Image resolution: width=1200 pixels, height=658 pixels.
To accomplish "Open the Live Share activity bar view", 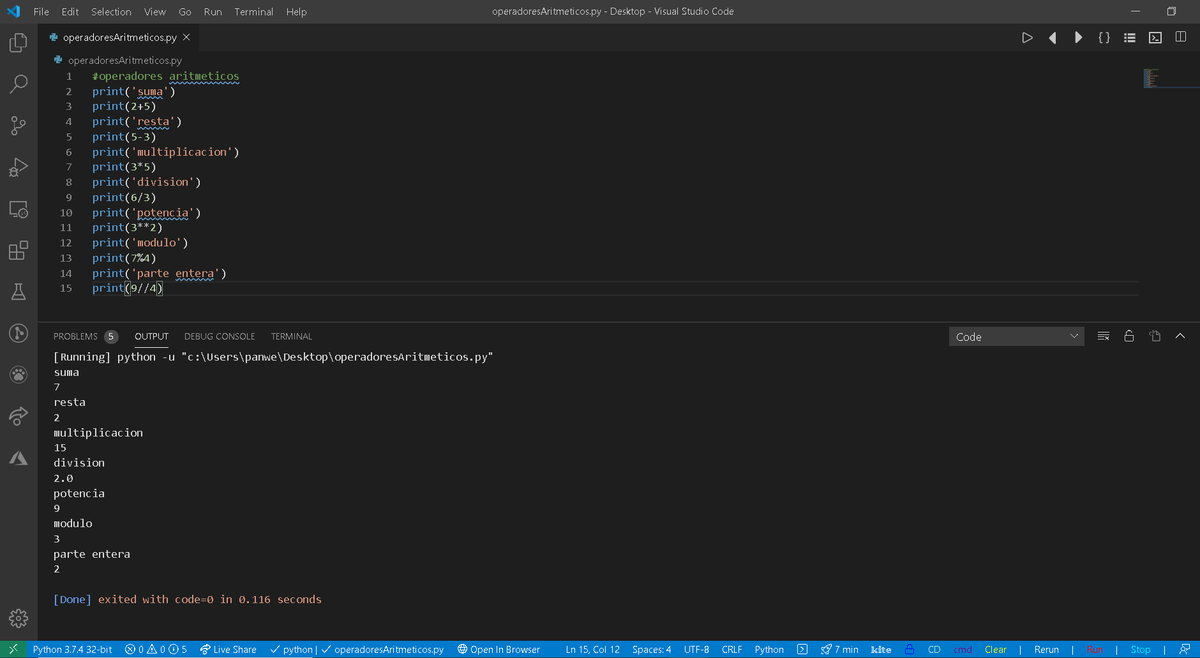I will click(18, 415).
